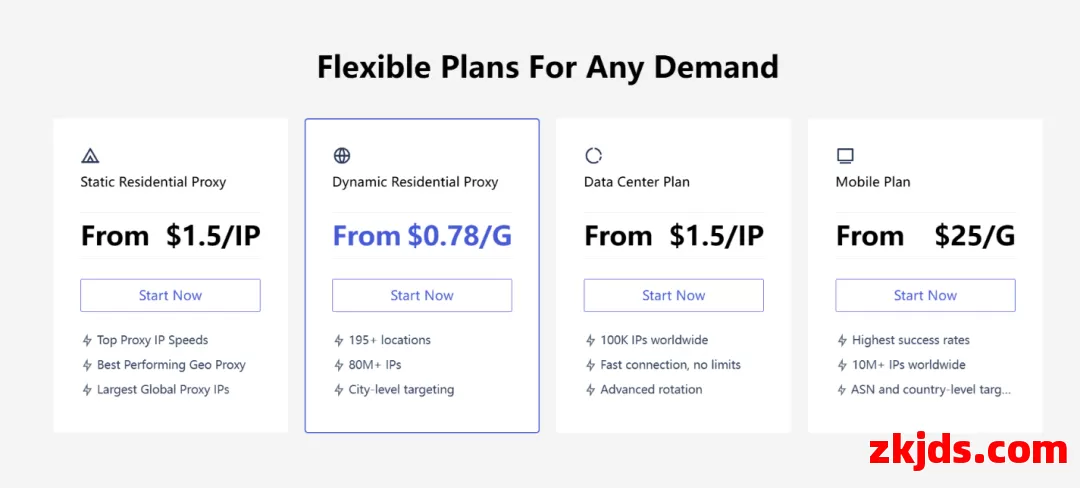Click lightning icon beside 100K IPs worldwide

coord(590,340)
